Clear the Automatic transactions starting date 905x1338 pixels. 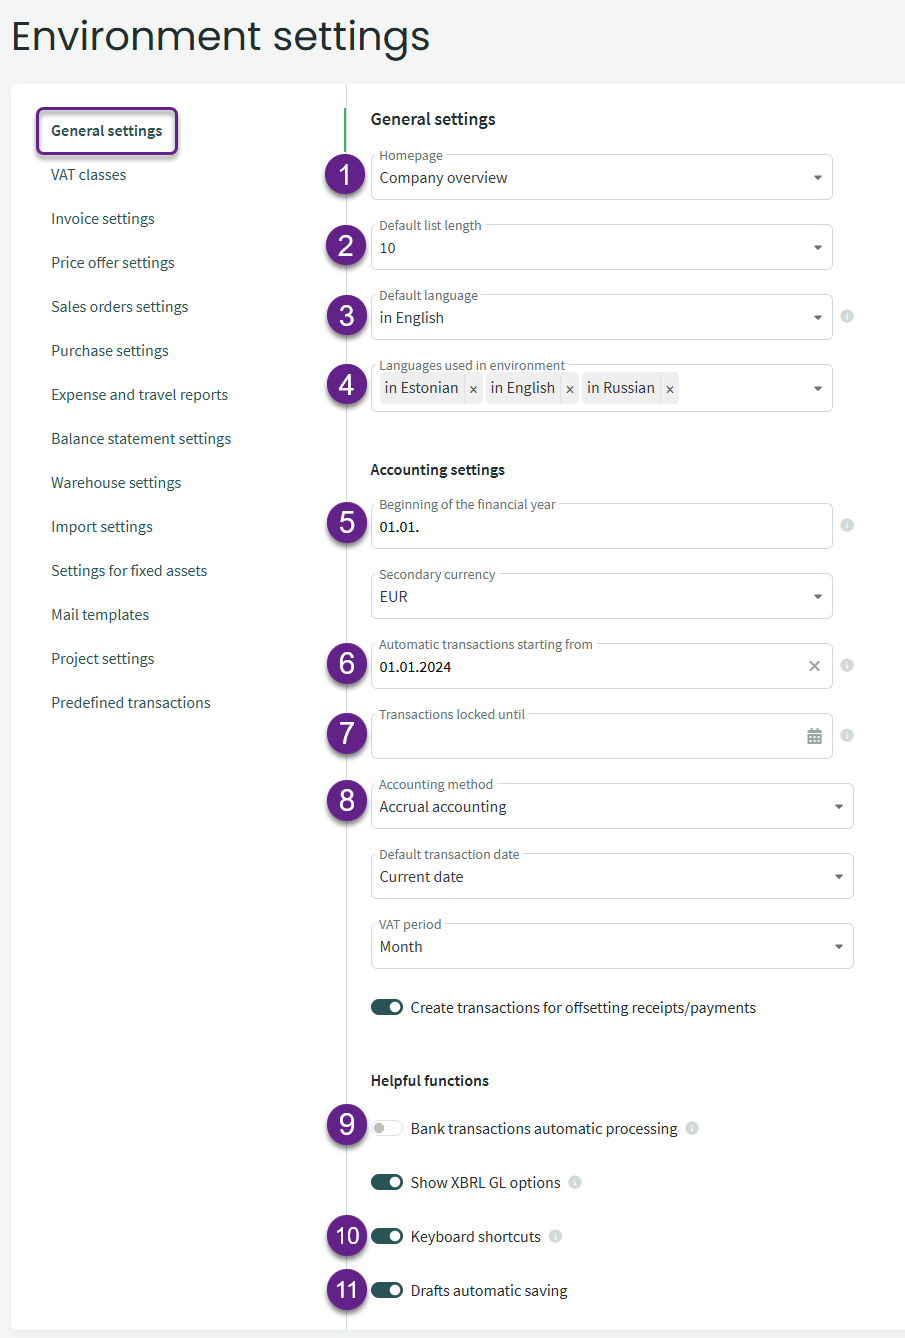tap(814, 666)
